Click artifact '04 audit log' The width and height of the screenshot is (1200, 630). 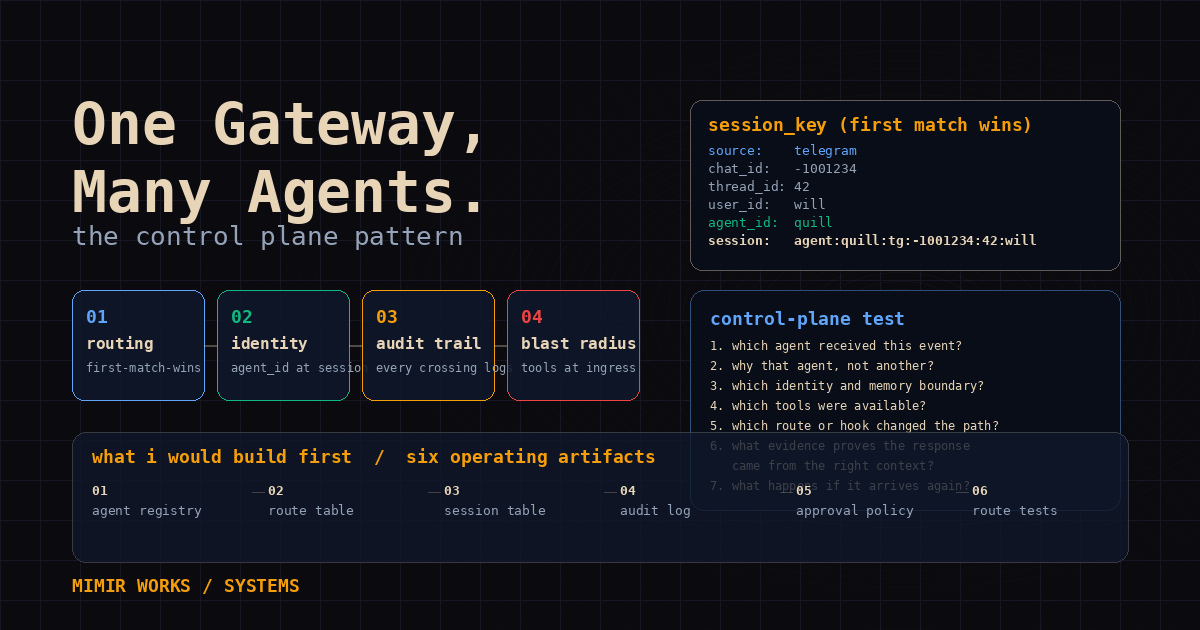pos(655,501)
